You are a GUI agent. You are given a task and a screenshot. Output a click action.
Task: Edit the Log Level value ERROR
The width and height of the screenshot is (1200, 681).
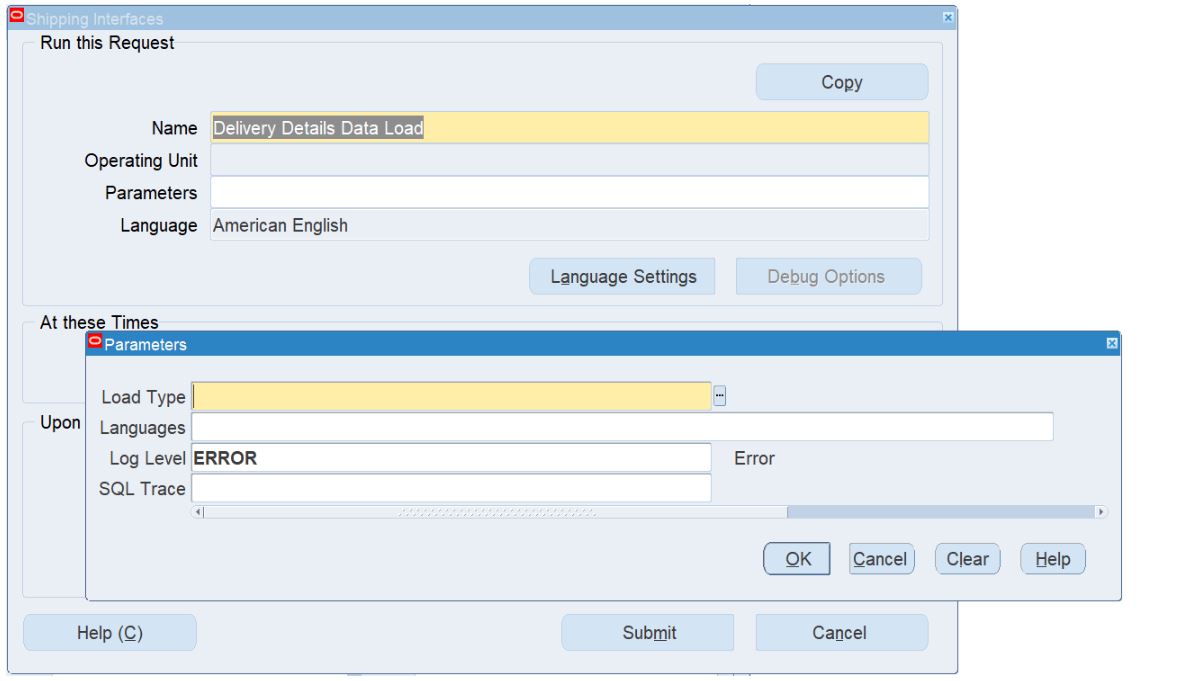click(400, 457)
